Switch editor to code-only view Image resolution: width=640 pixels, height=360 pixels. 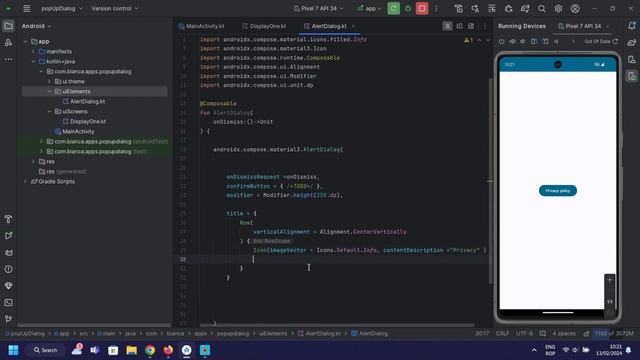[447, 26]
